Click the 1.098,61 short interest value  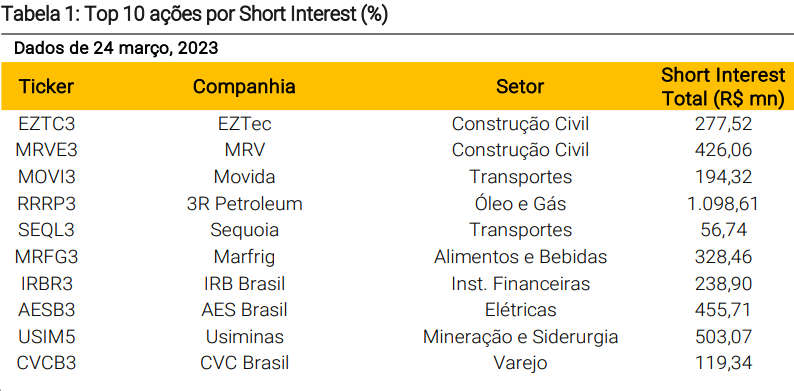(723, 204)
